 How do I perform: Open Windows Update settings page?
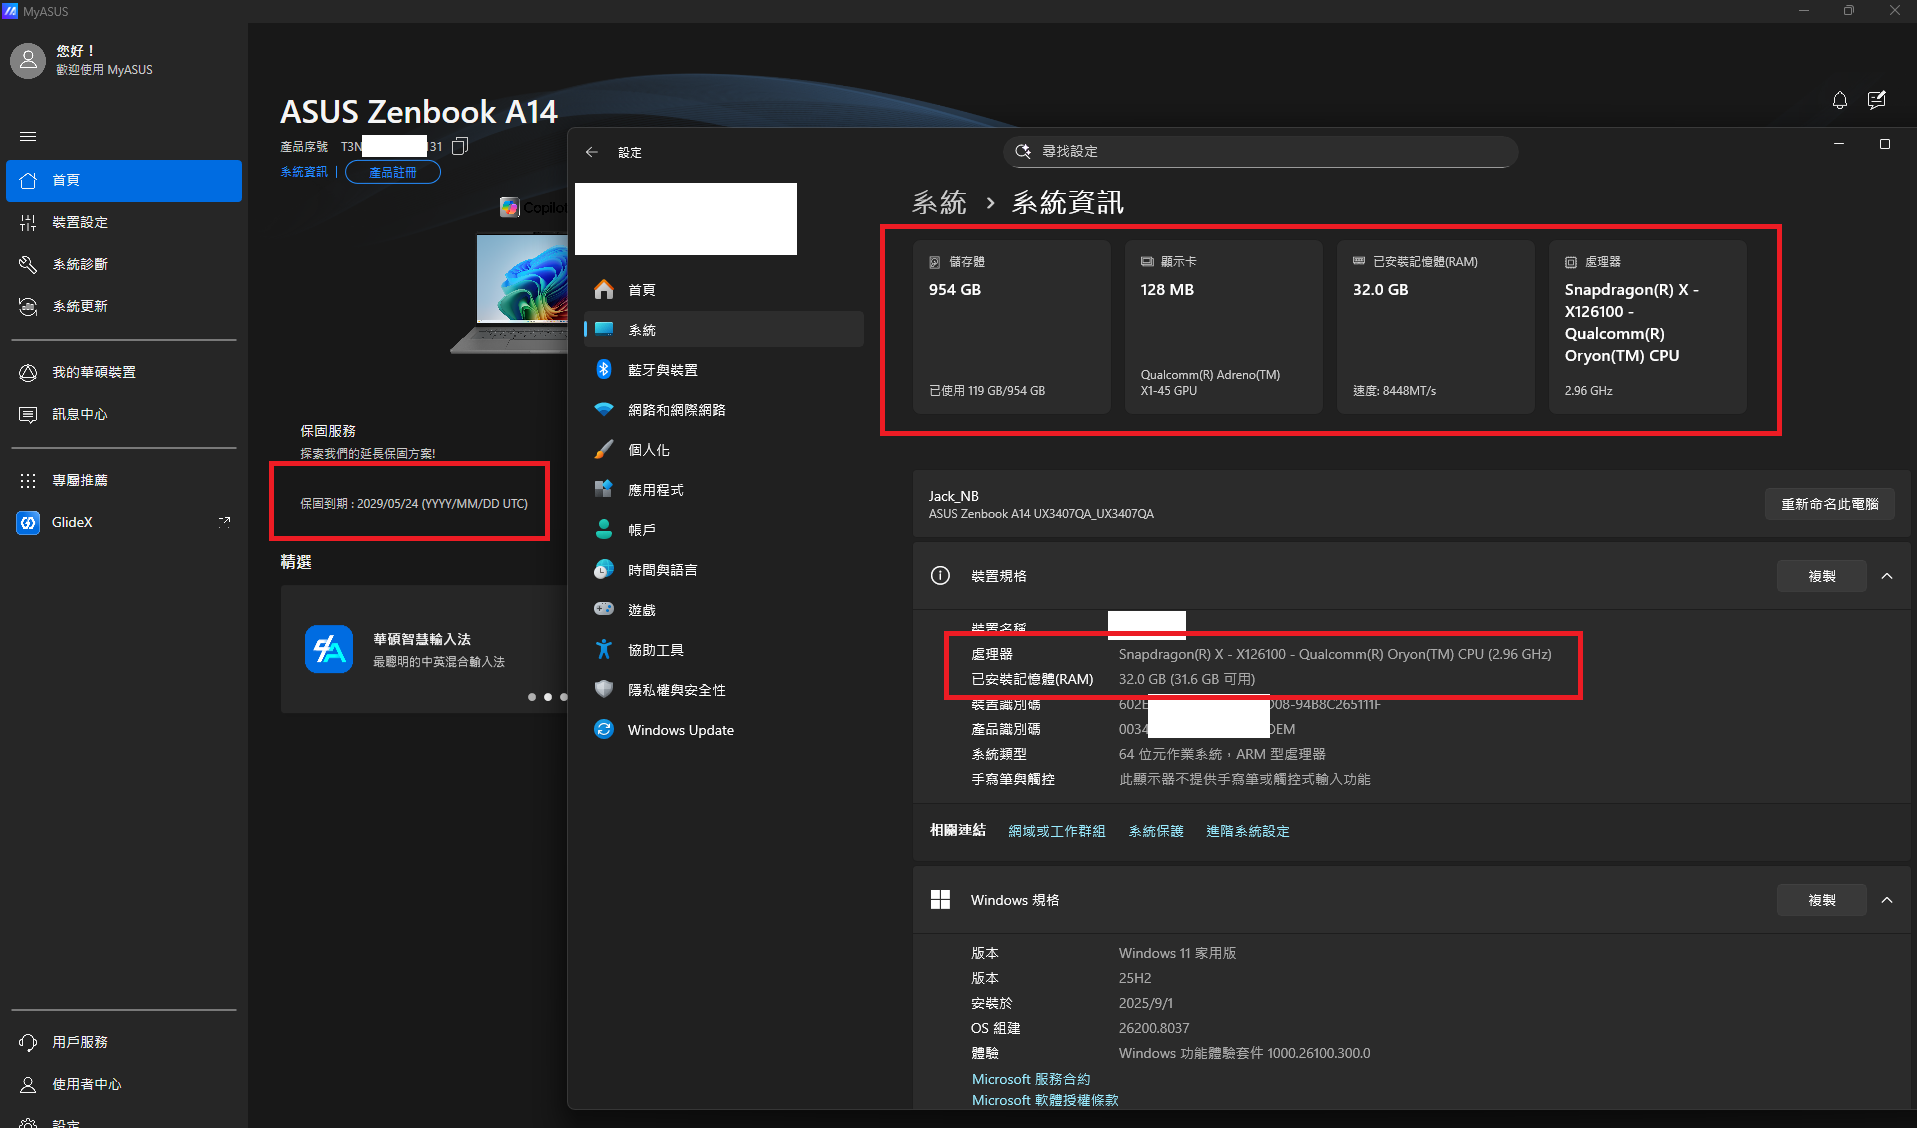(x=680, y=730)
